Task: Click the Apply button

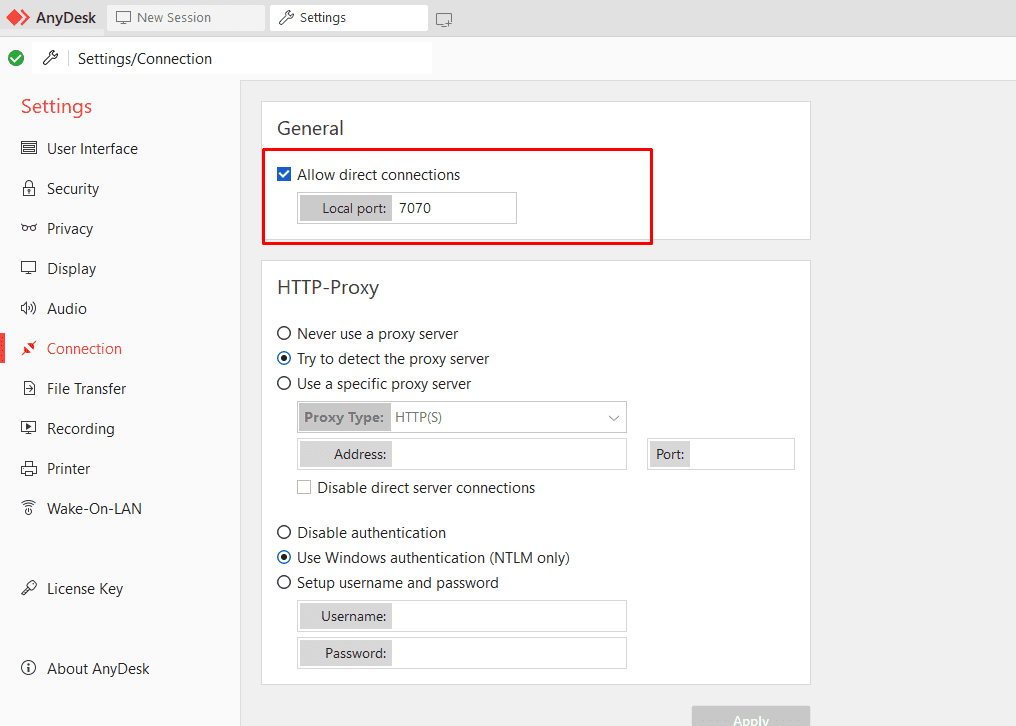Action: coord(750,716)
